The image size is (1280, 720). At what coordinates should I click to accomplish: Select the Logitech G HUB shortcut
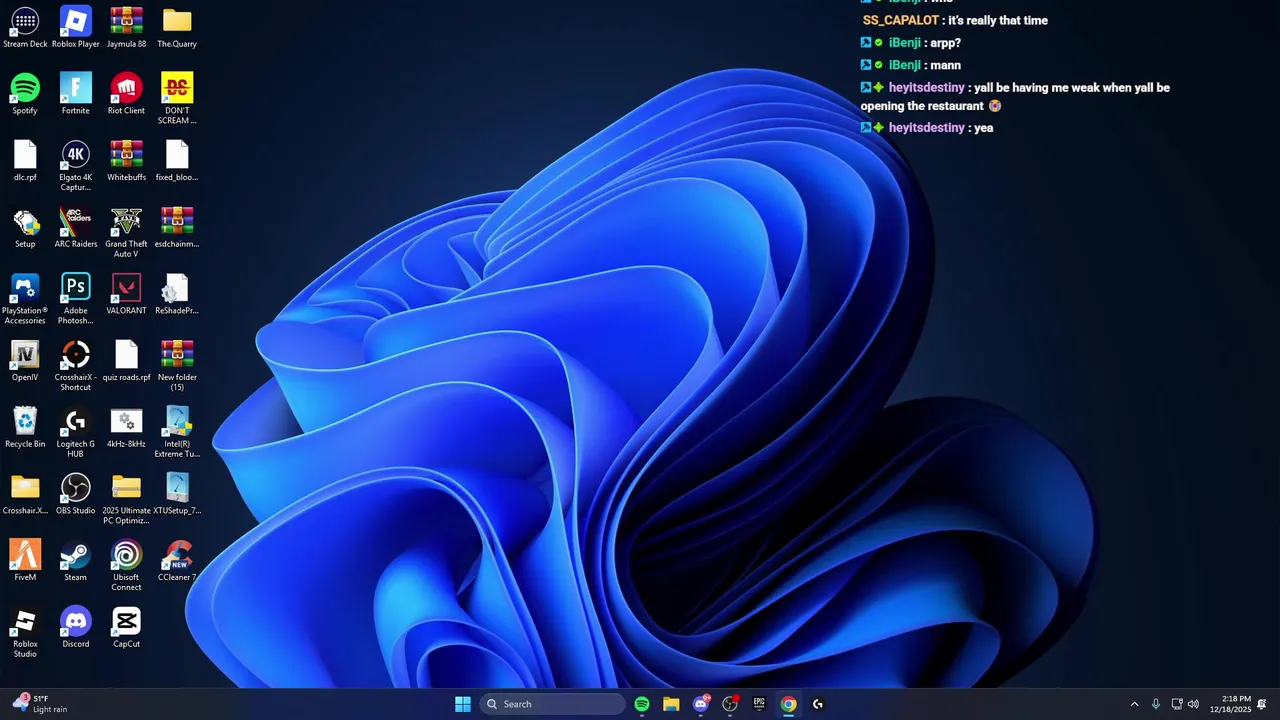point(76,432)
